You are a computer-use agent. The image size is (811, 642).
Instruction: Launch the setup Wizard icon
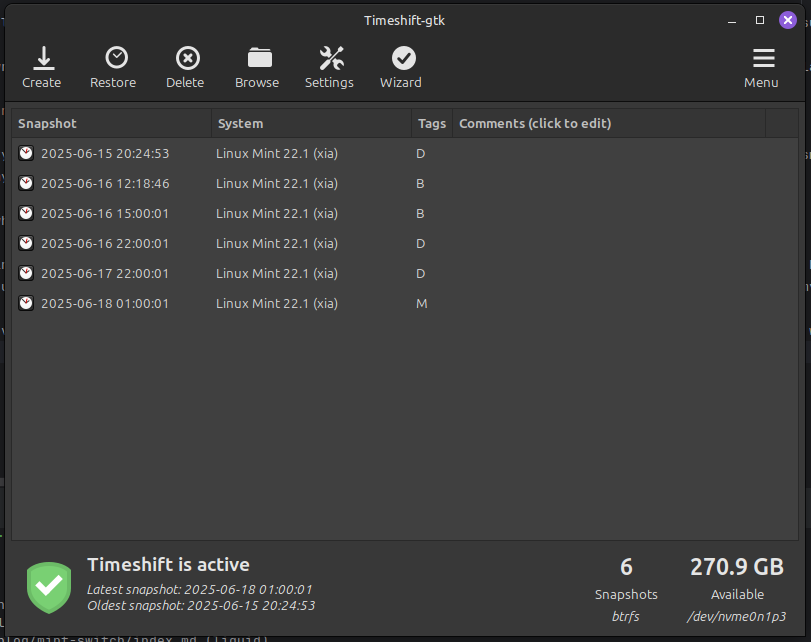[x=401, y=57]
